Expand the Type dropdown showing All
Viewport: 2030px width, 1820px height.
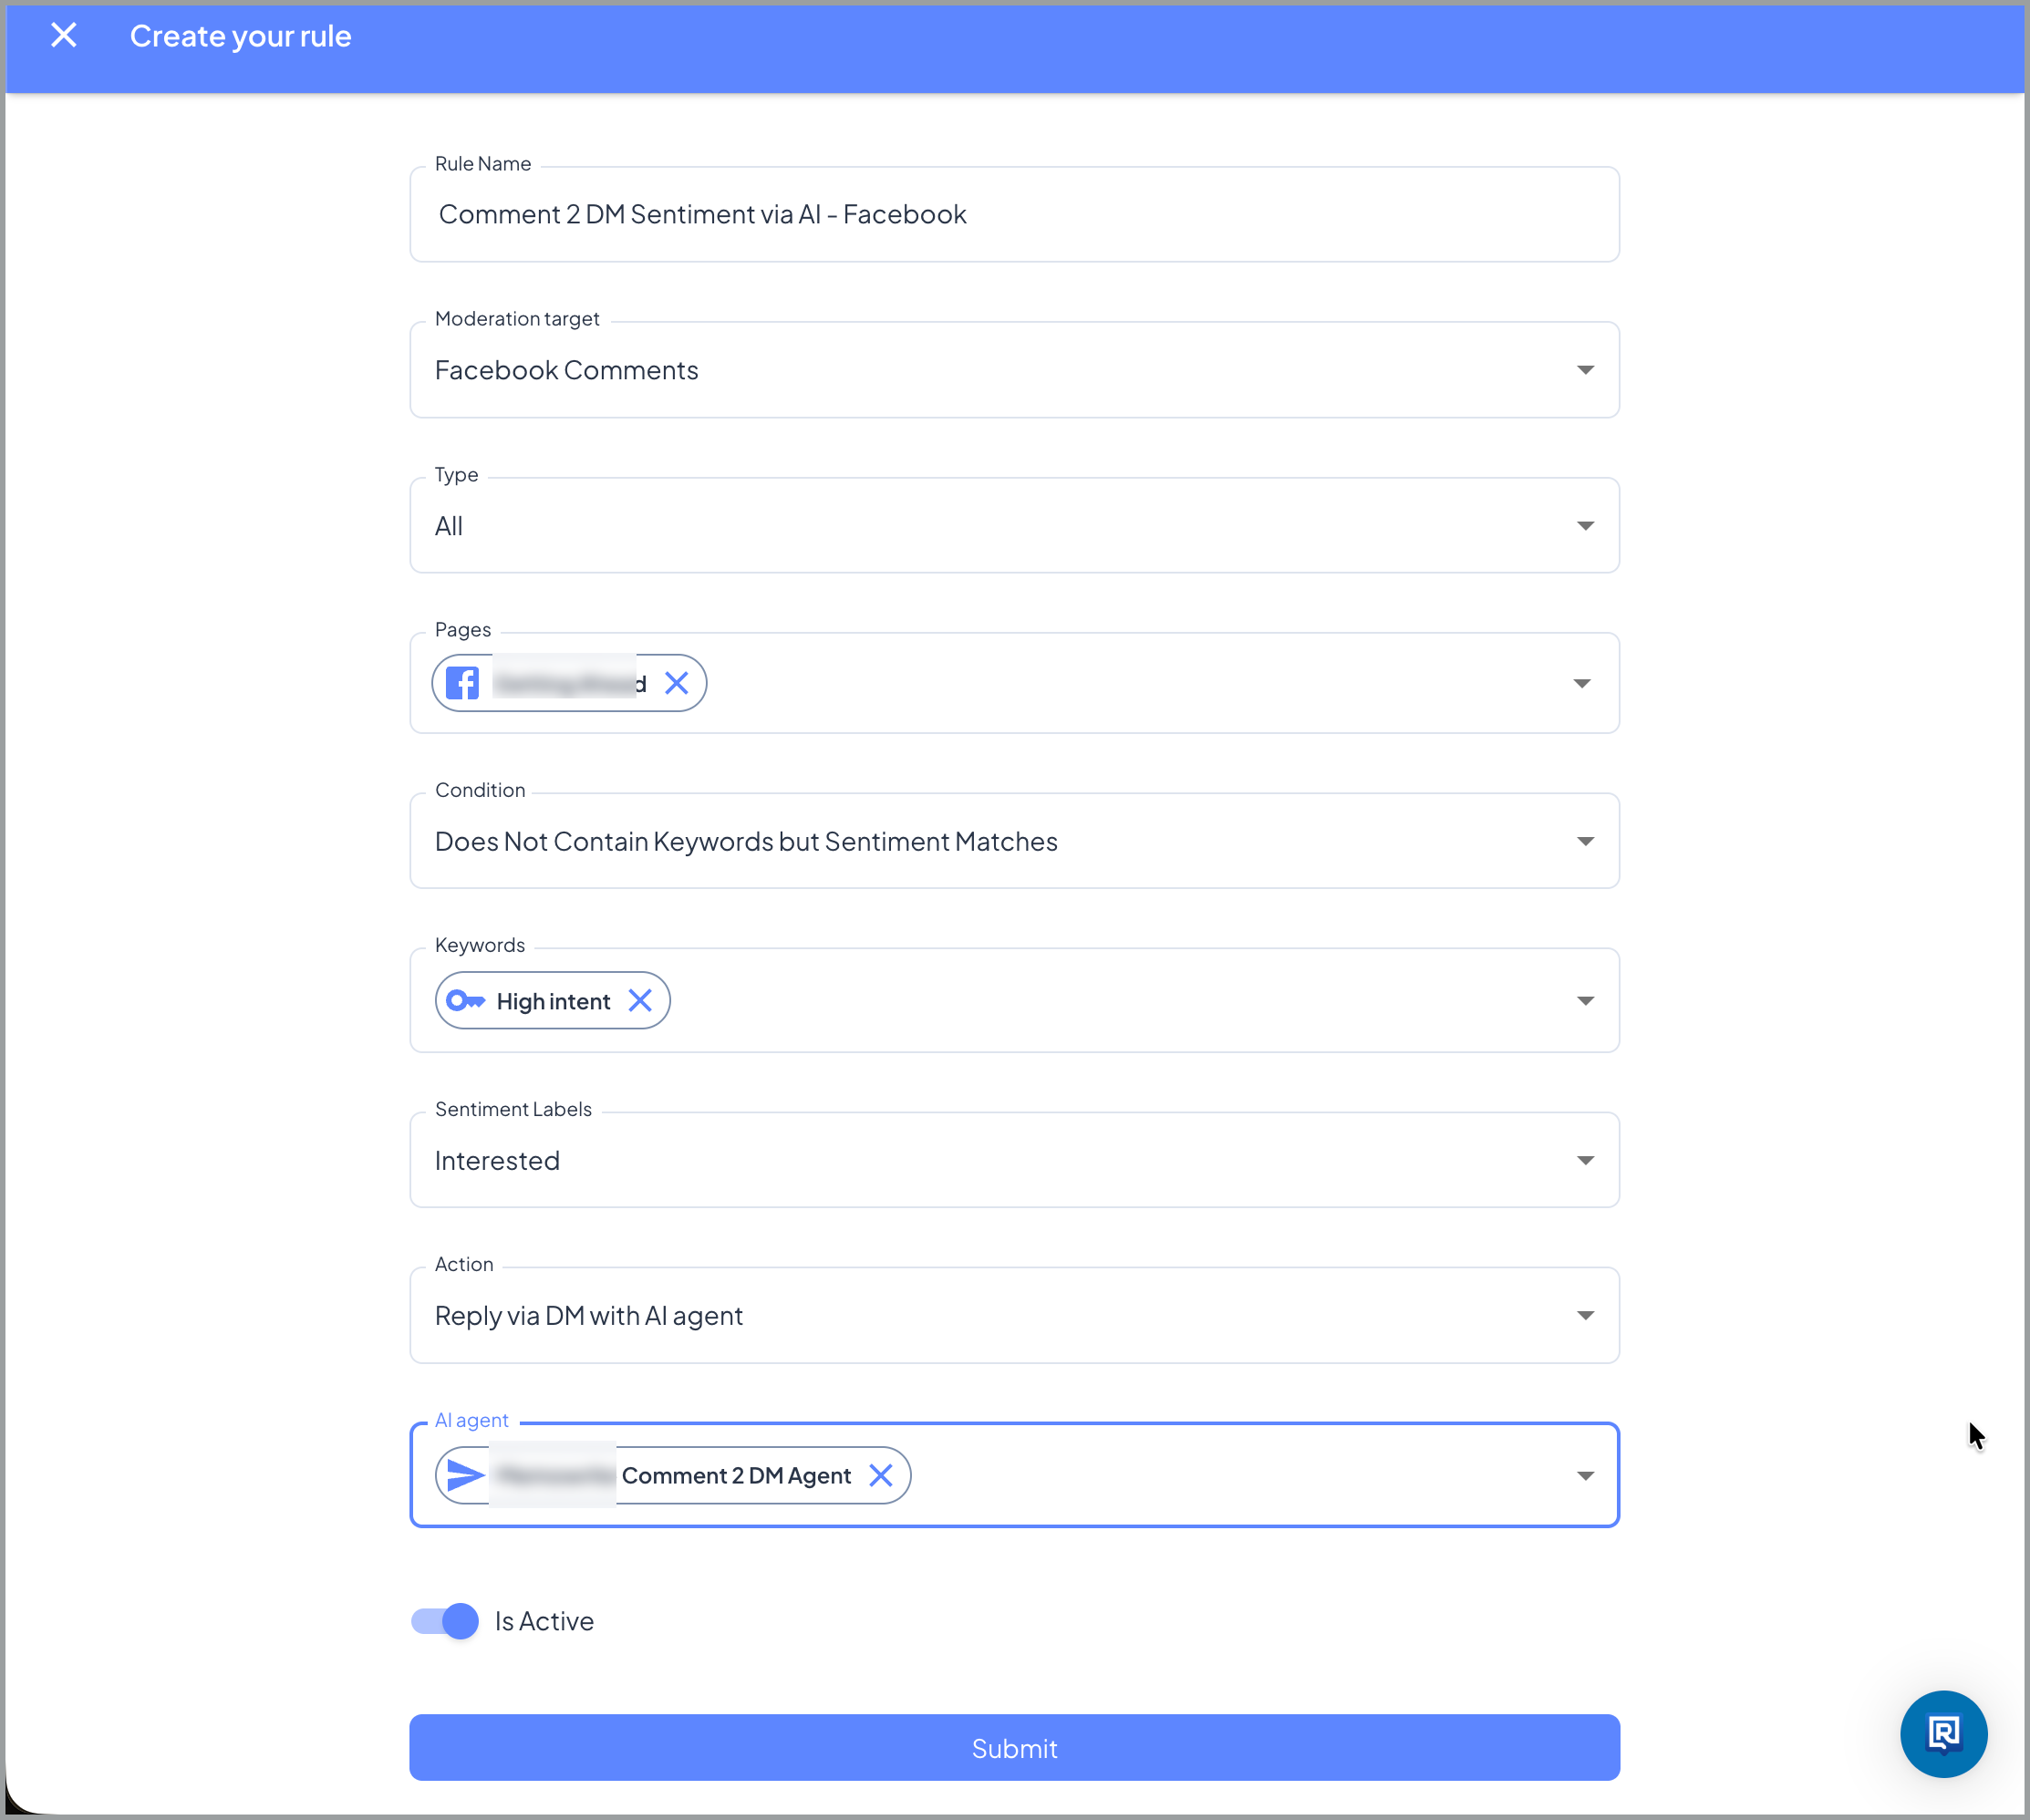1014,526
